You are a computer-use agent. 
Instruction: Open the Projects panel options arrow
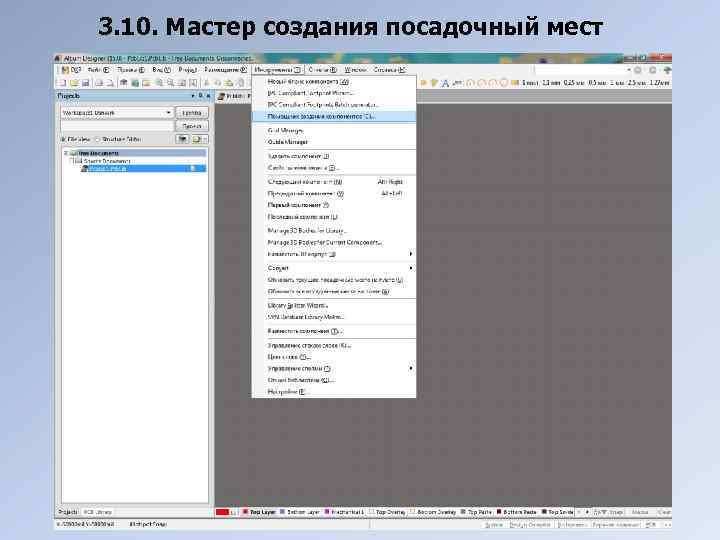click(x=193, y=96)
